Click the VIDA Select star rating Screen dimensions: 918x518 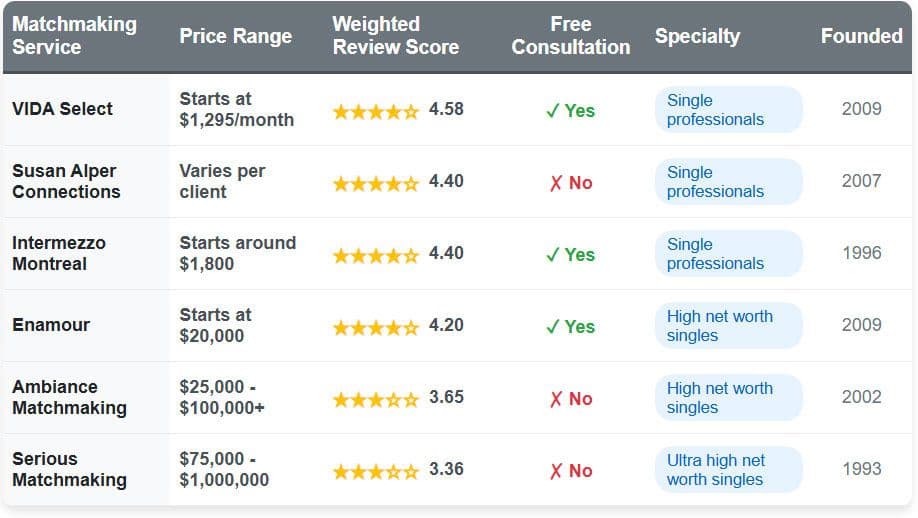click(x=376, y=111)
